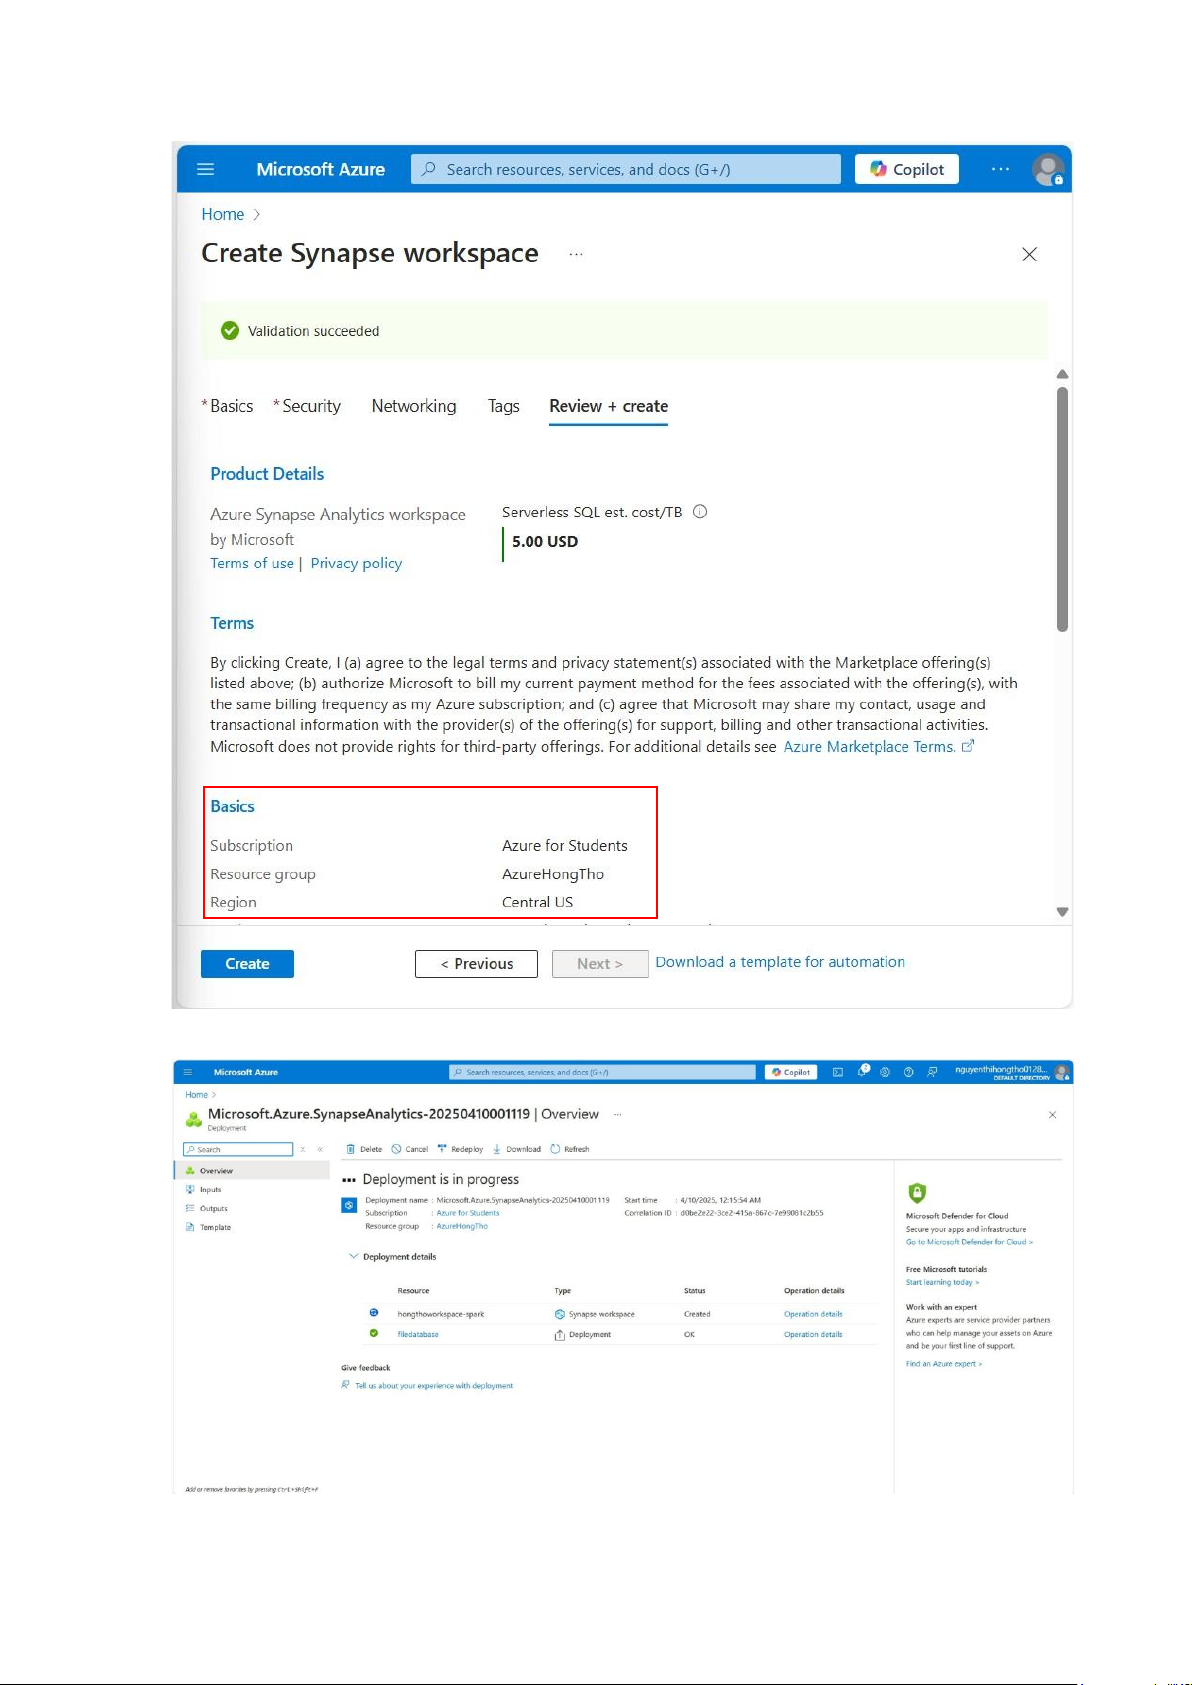Open the notifications bell
Viewport: 1192px width, 1685px height.
click(863, 1071)
